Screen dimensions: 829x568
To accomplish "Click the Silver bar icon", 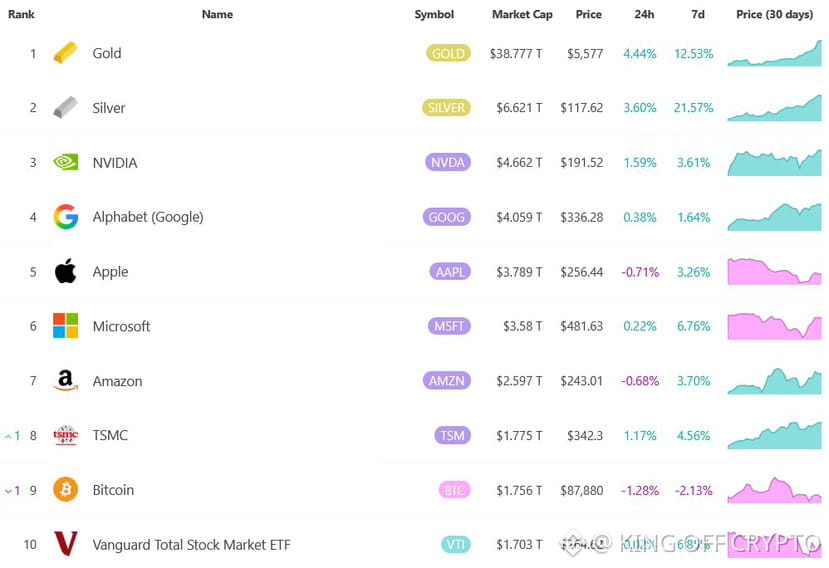I will coord(65,107).
